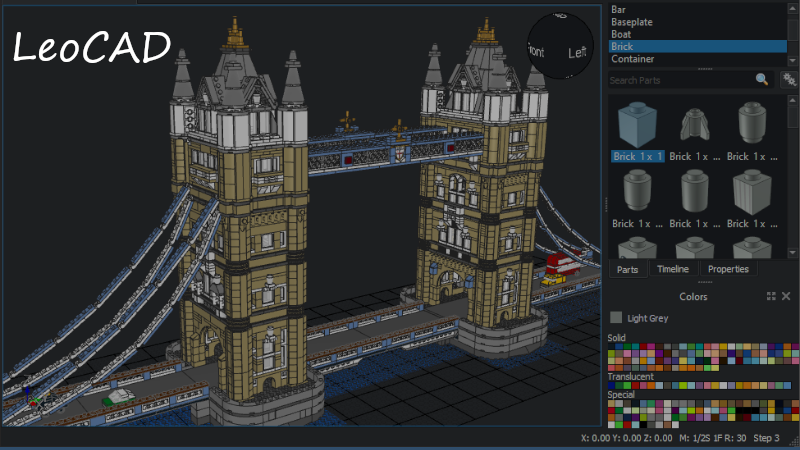Click into the Search Parts field
Screen dimensions: 800x450
point(680,79)
